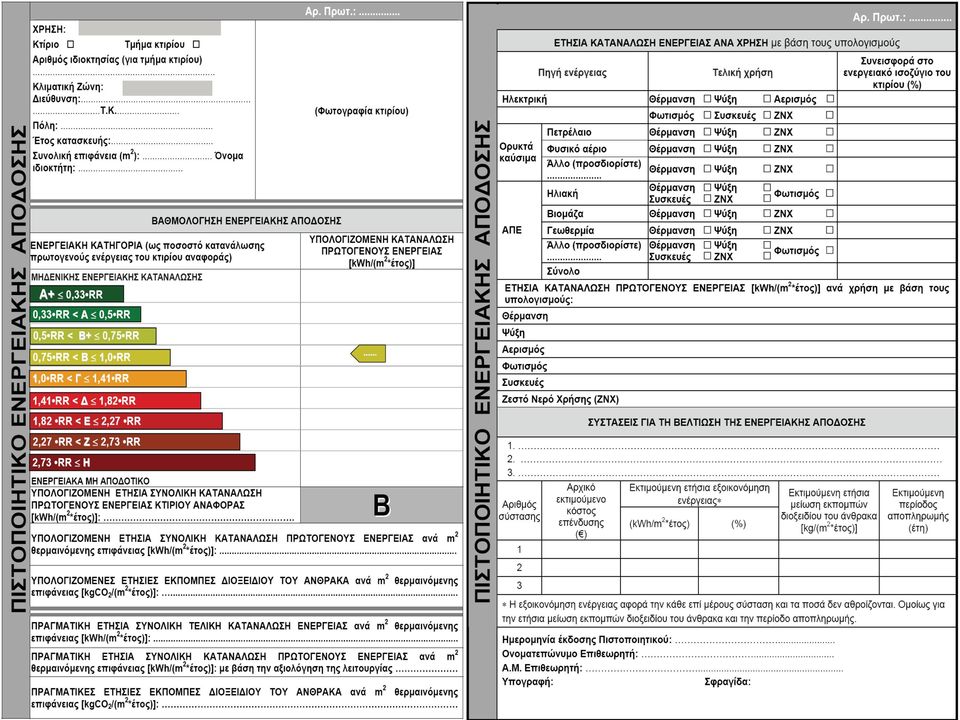Image resolution: width=960 pixels, height=720 pixels.
Task: Click the (kWh/m²*έτος) savings sub-header
Action: tap(659, 524)
